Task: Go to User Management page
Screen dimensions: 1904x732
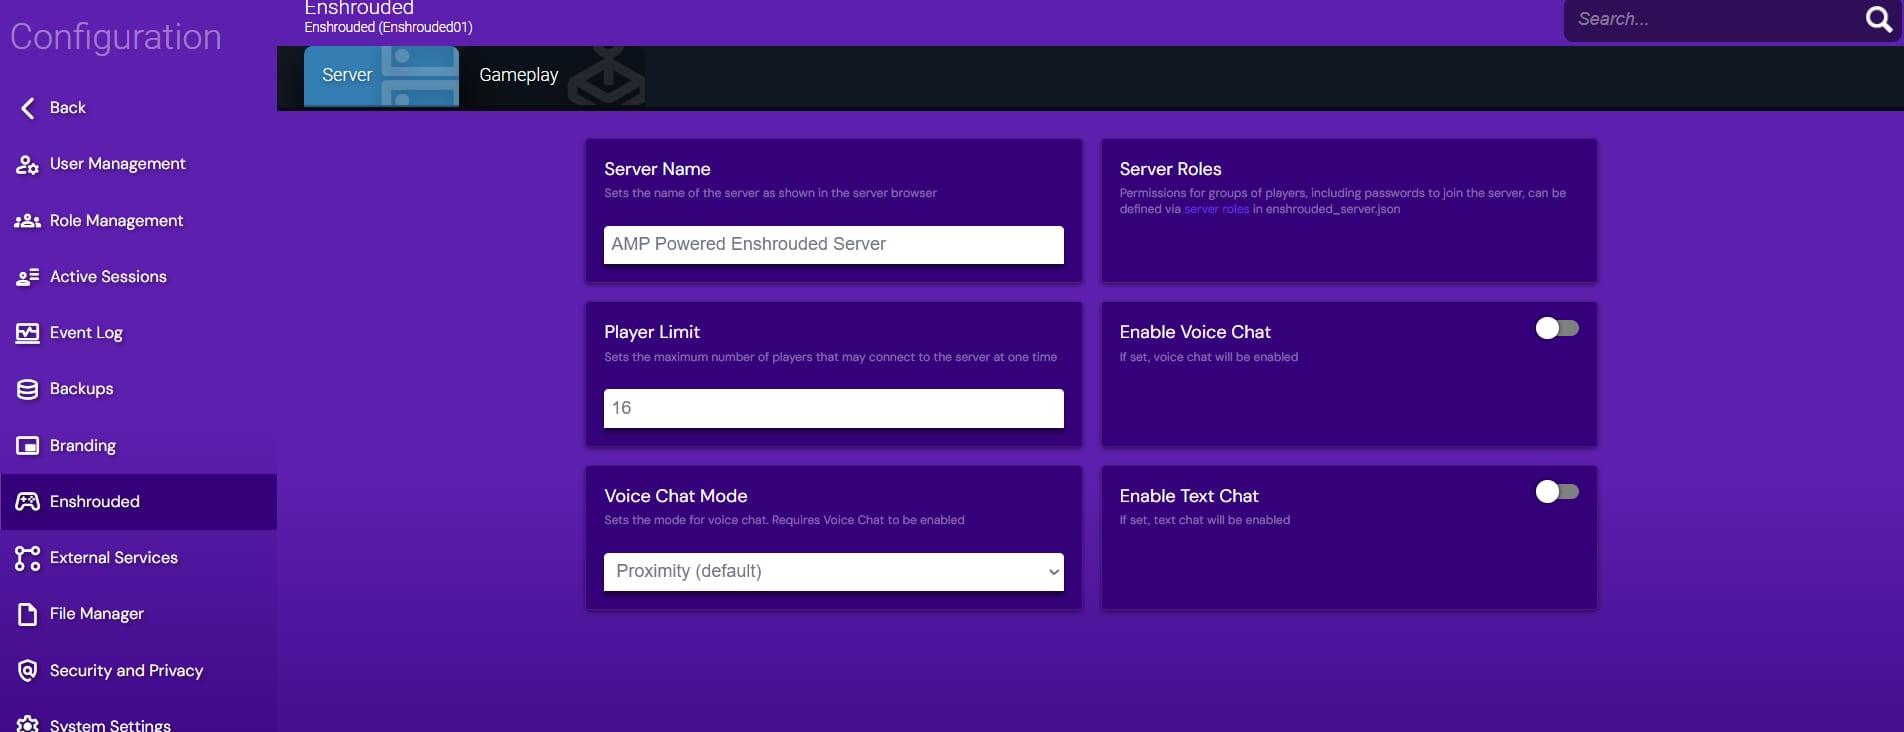Action: (139, 164)
